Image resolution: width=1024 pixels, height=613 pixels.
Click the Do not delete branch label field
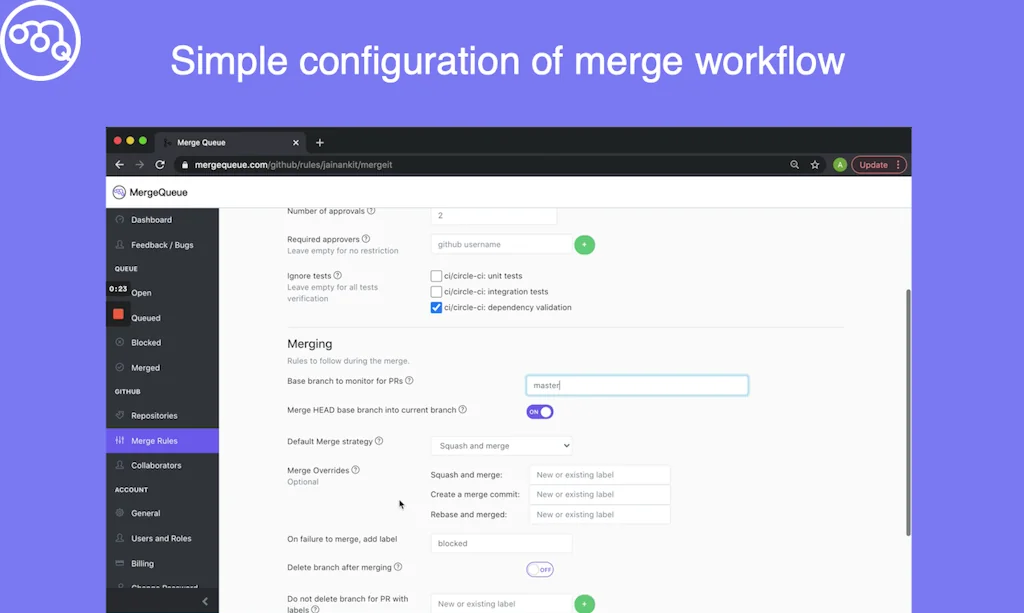[x=501, y=604]
